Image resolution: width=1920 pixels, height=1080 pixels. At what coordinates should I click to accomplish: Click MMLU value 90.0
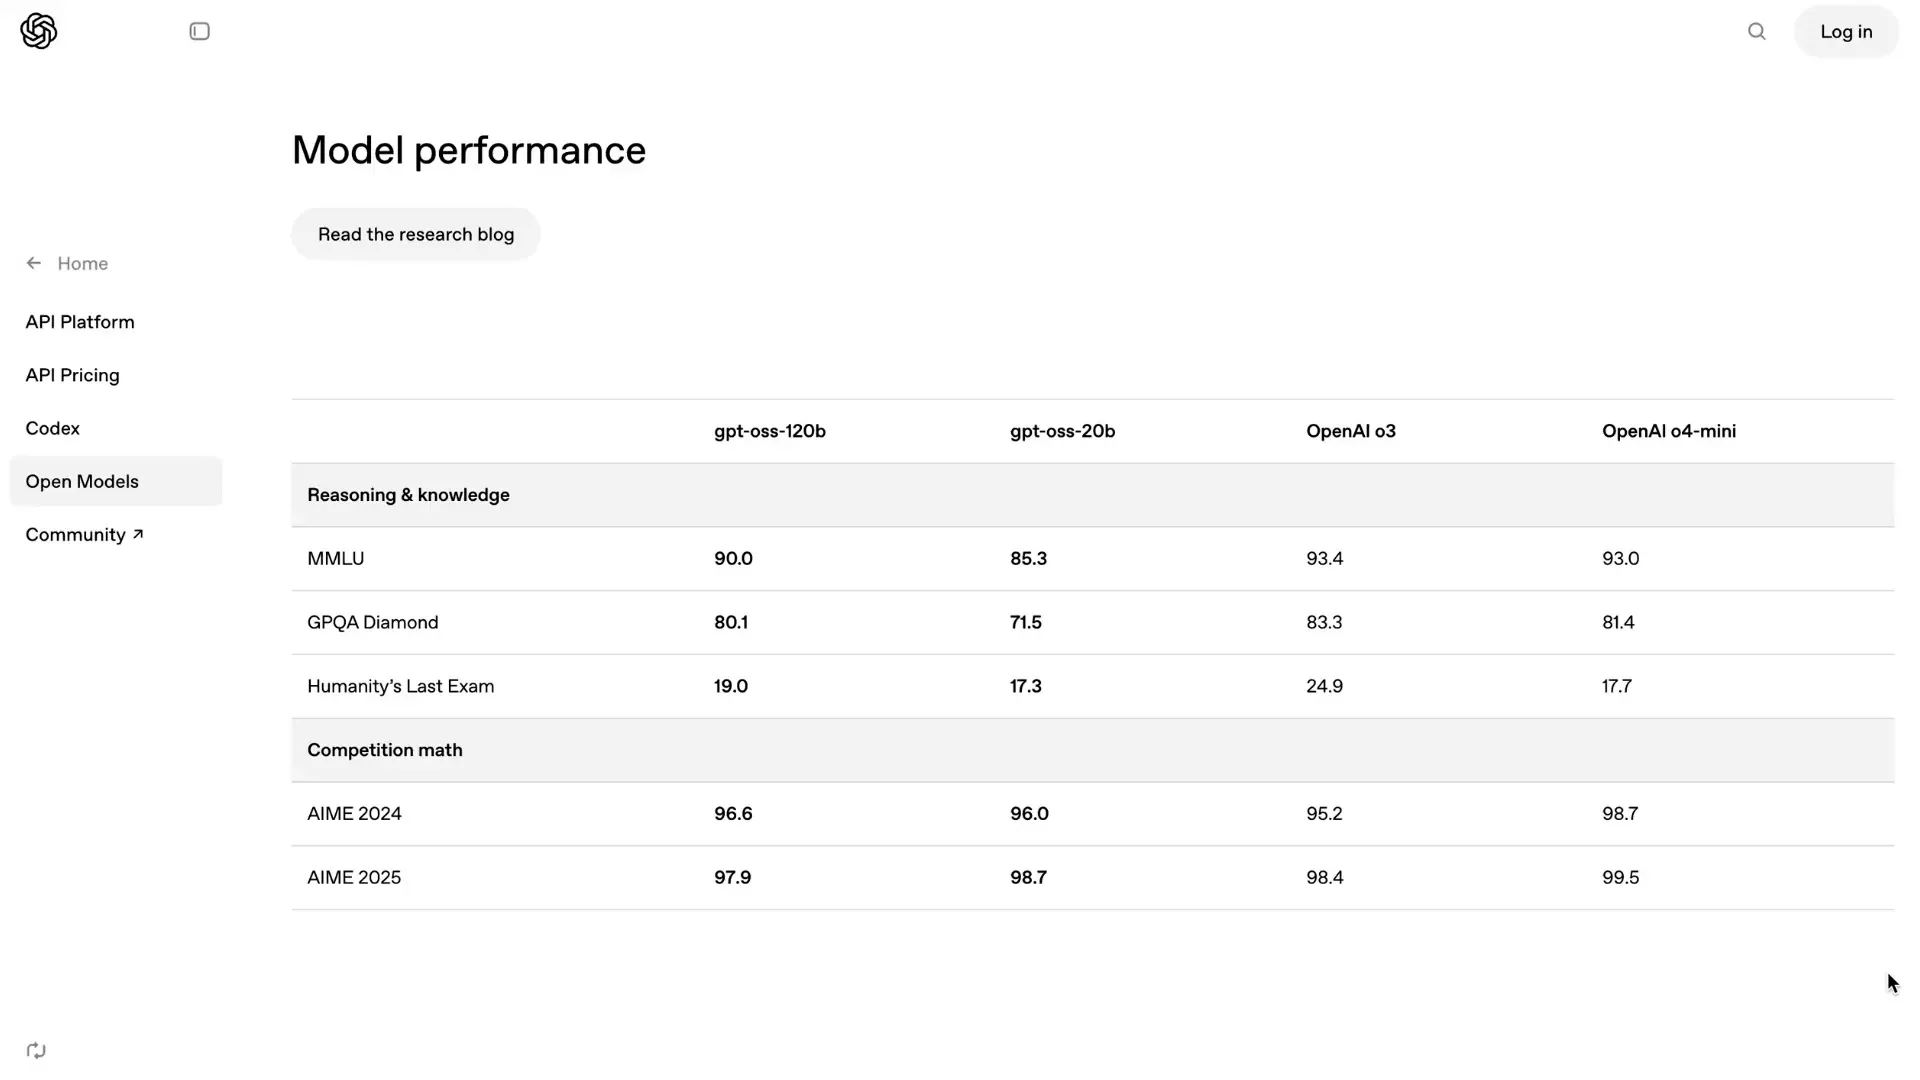pyautogui.click(x=733, y=559)
